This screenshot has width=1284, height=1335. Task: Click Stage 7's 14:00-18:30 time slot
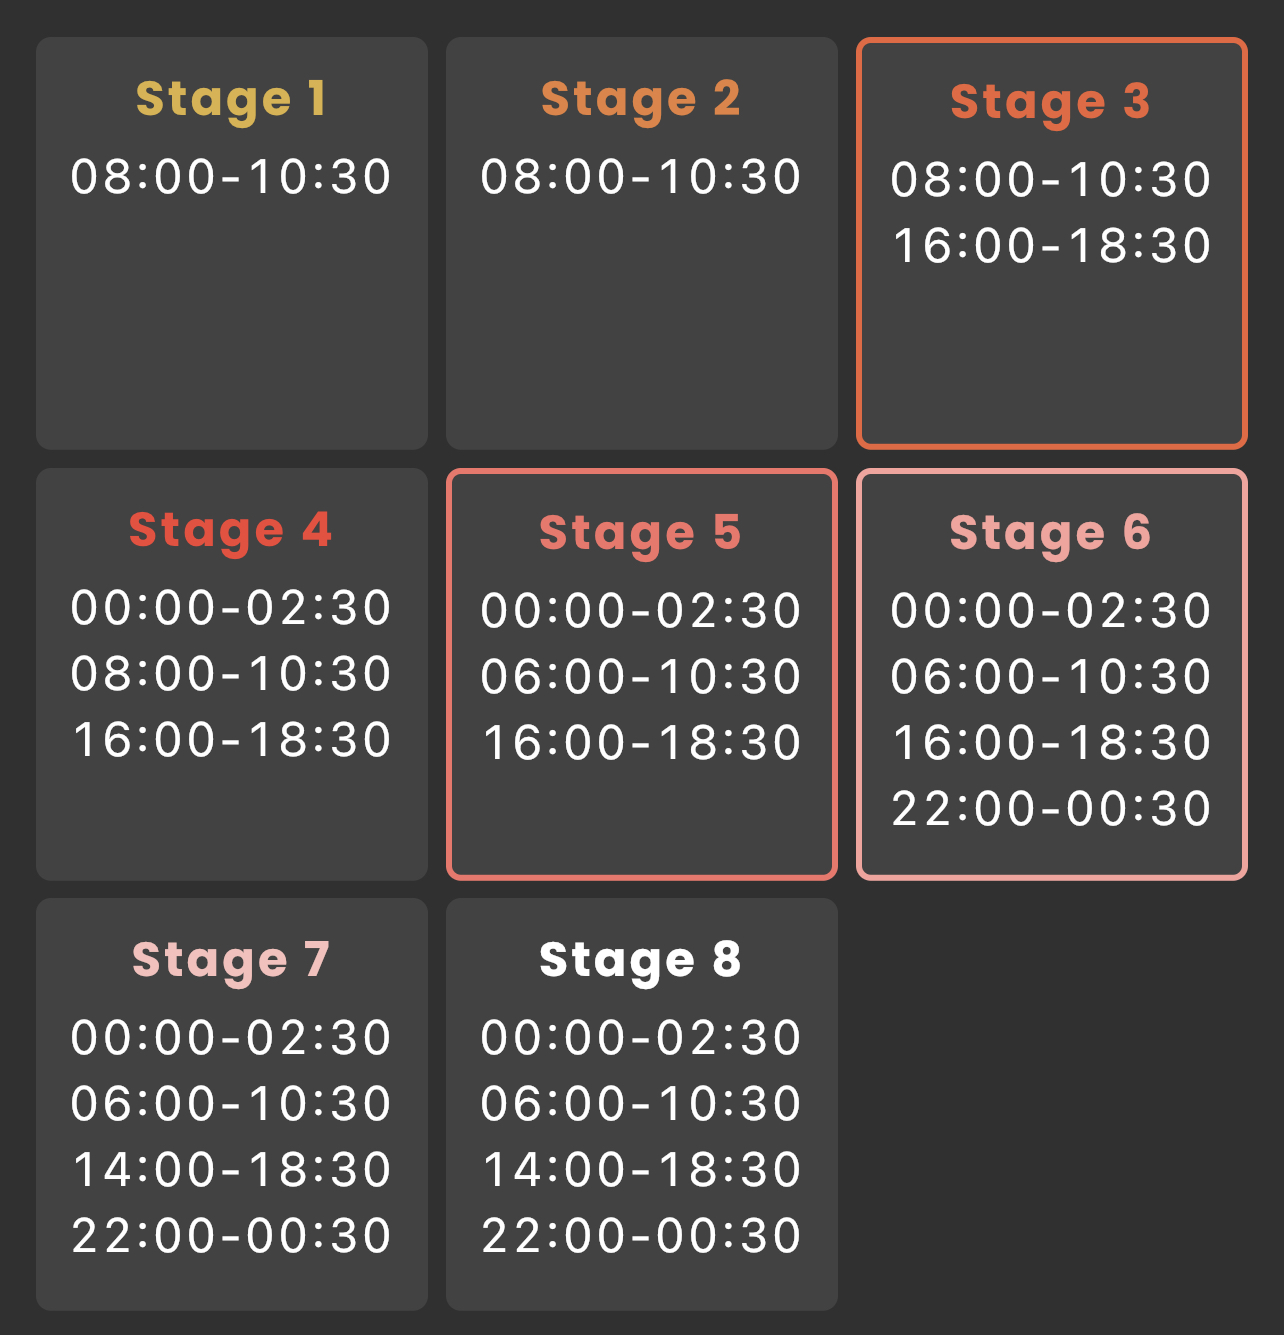231,1170
